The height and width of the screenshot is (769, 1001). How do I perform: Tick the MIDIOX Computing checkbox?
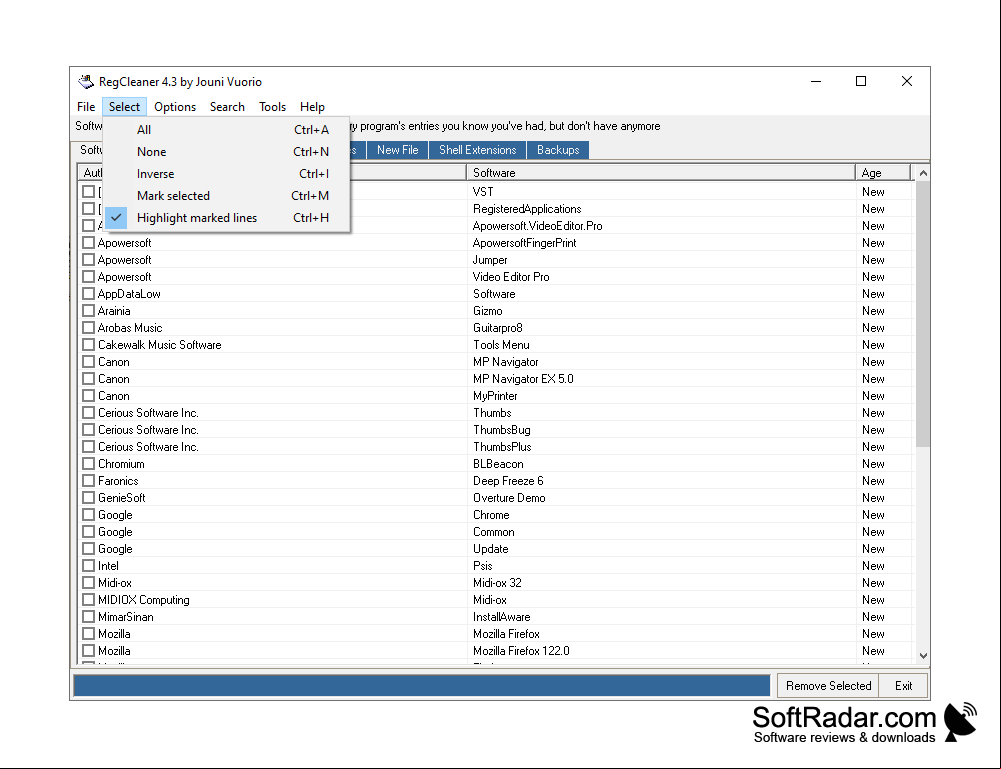[89, 600]
